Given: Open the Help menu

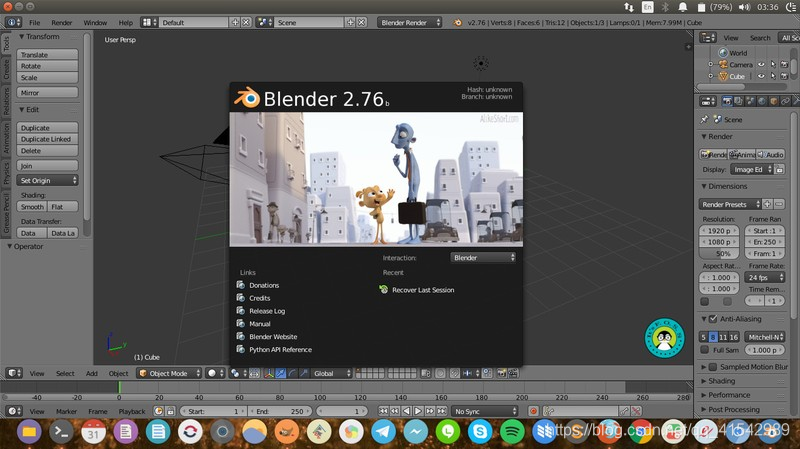Looking at the screenshot, I should coord(126,22).
